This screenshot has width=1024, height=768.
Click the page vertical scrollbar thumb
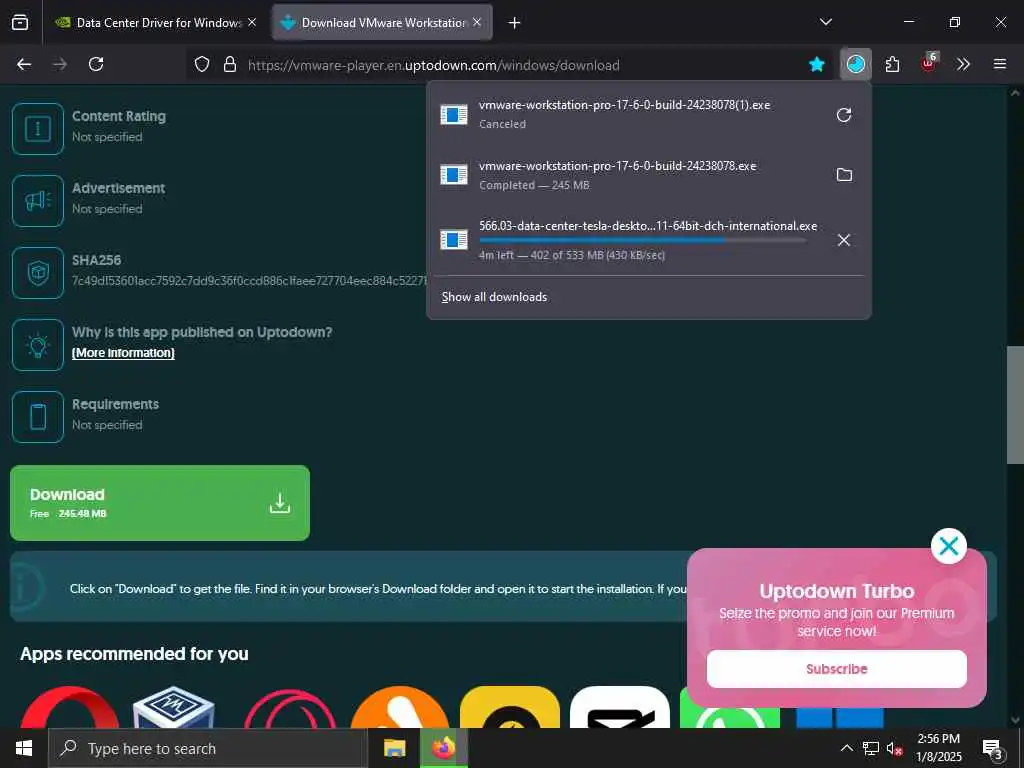click(x=1014, y=405)
